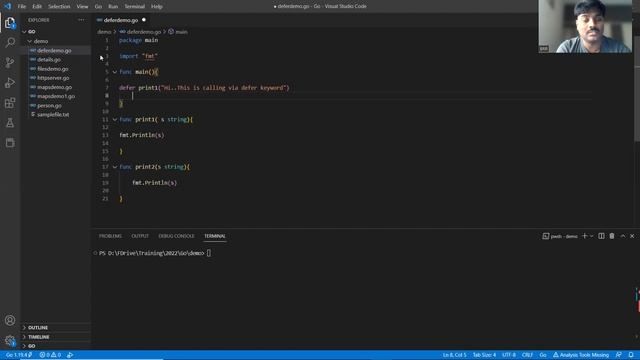The width and height of the screenshot is (640, 360).
Task: Change CRLF line ending in status bar
Action: click(527, 355)
